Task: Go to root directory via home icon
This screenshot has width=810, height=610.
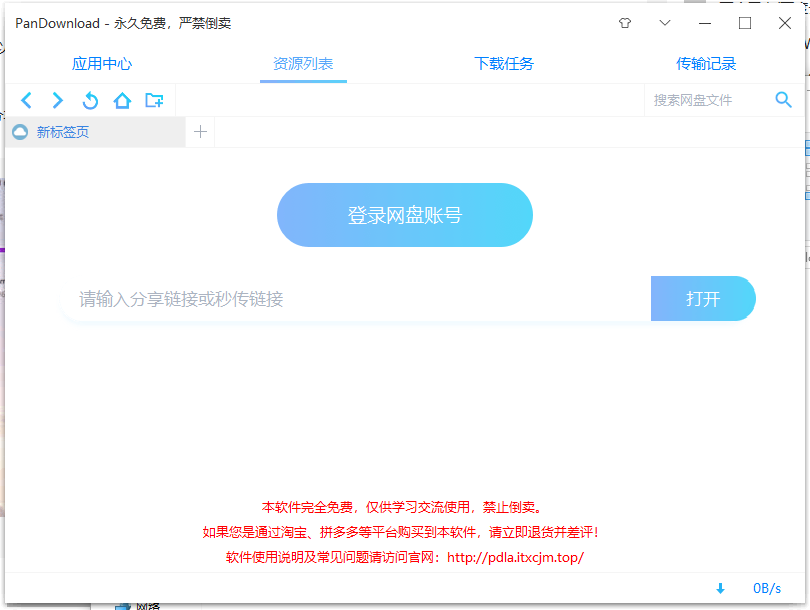Action: (121, 100)
